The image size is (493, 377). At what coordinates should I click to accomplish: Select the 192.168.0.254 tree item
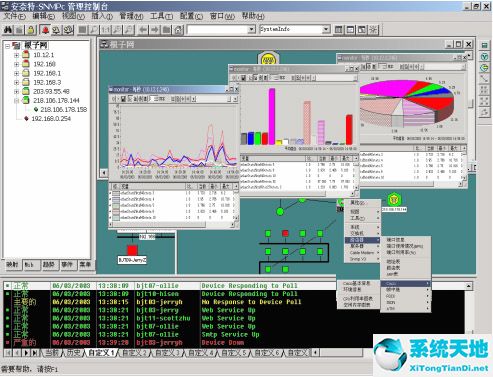point(51,119)
